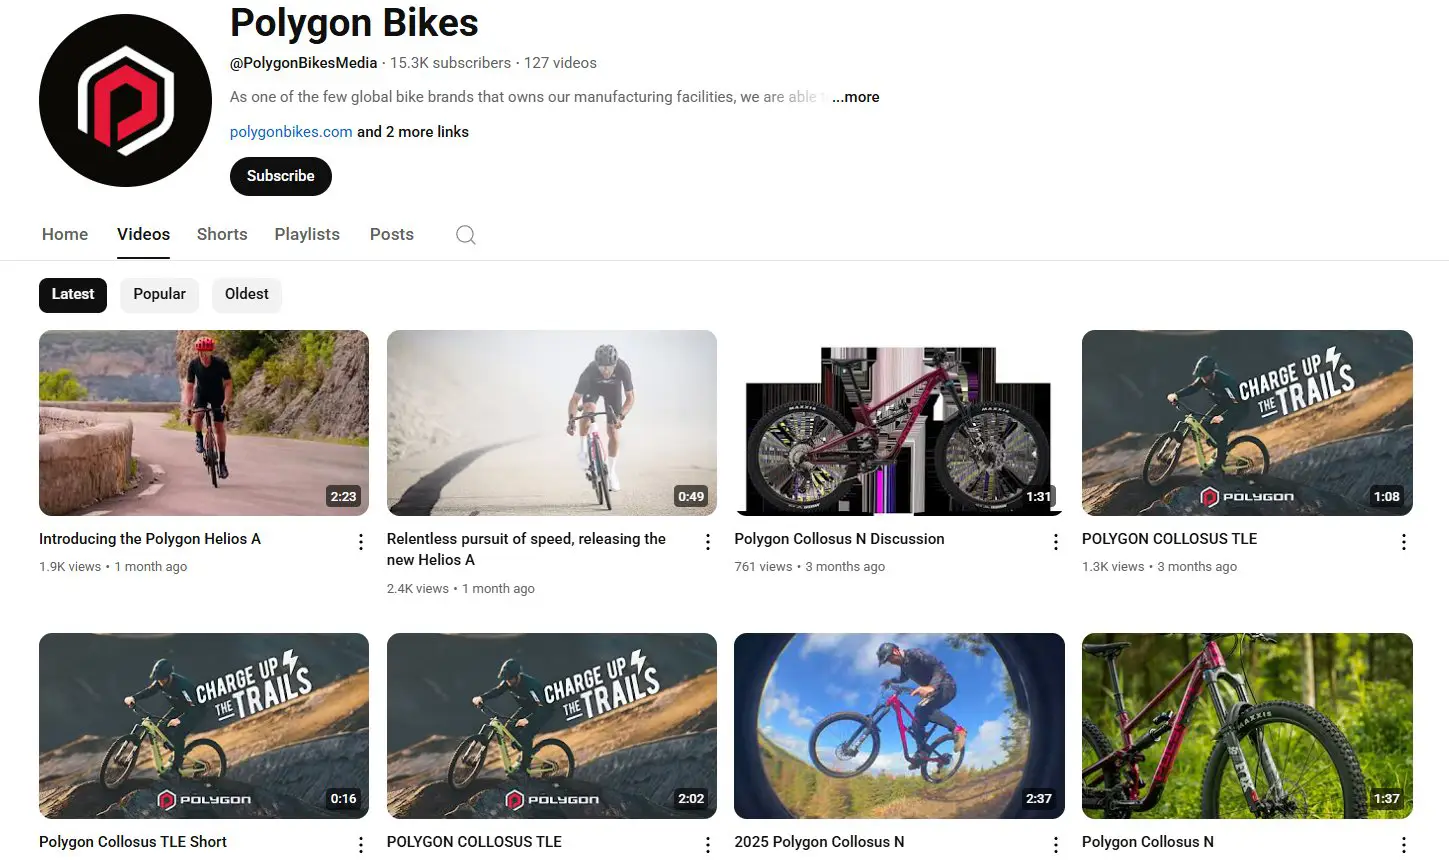Toggle the "Latest" sort filter chip
Image resolution: width=1449 pixels, height=860 pixels.
[72, 294]
